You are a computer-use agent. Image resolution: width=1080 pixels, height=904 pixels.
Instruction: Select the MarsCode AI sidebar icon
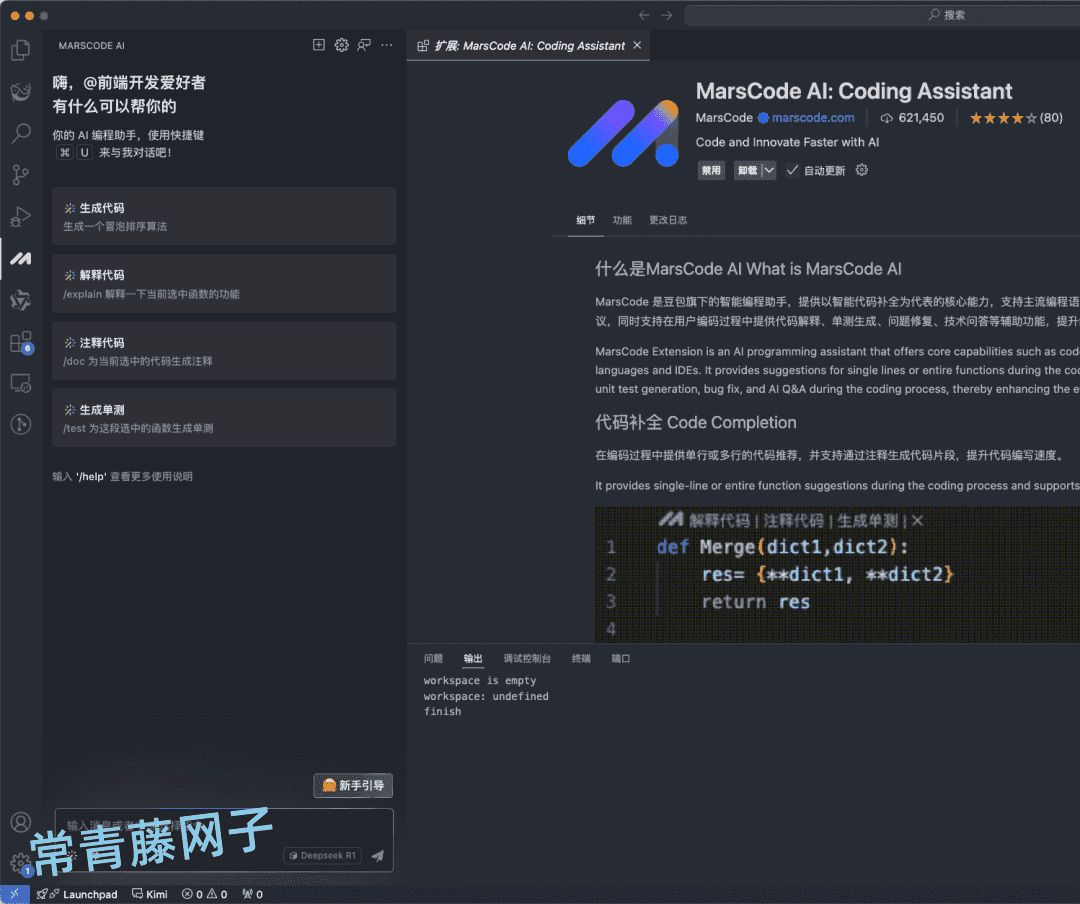tap(21, 258)
